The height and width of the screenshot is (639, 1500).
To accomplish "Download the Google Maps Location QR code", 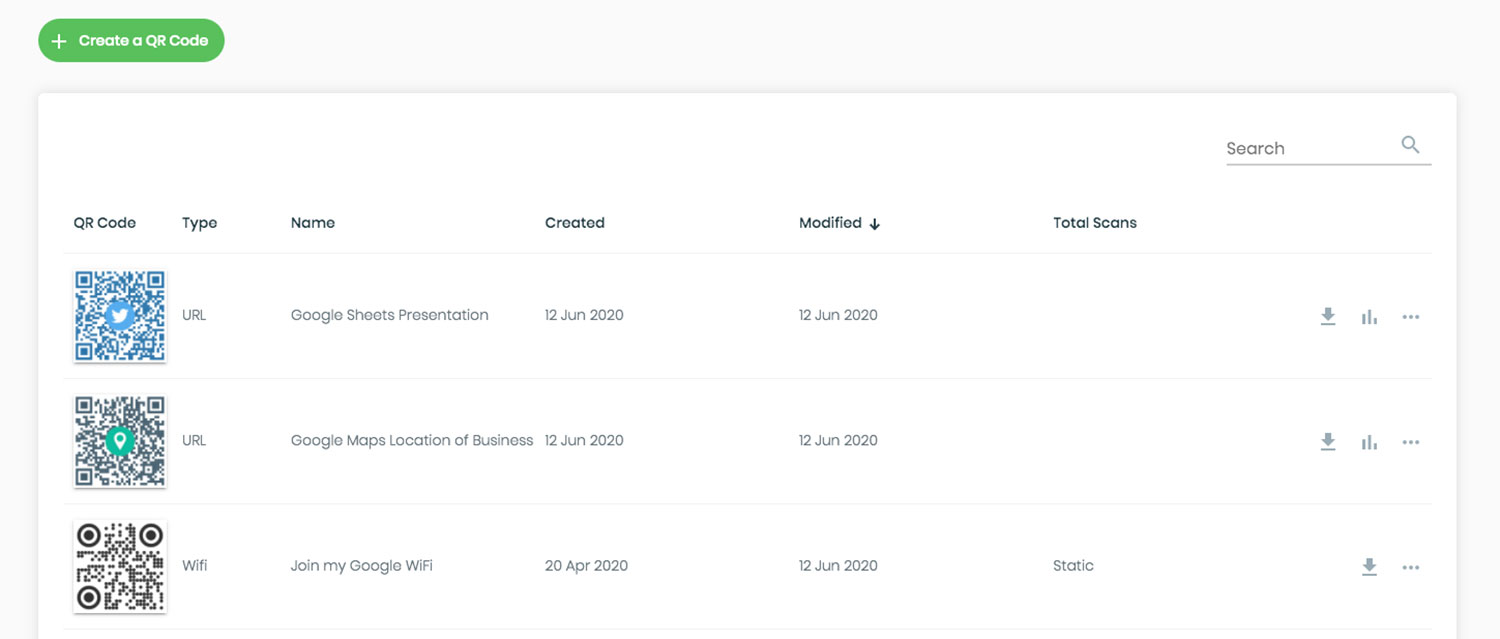I will coord(1328,442).
